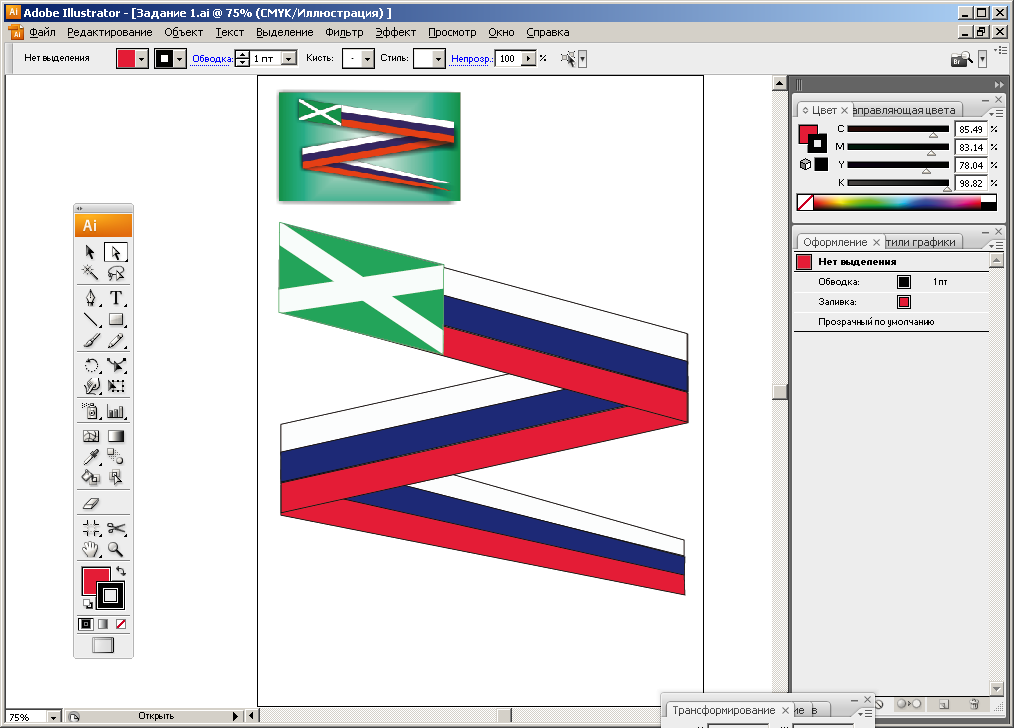The image size is (1014, 728).
Task: Select the Line Segment tool
Action: point(91,319)
